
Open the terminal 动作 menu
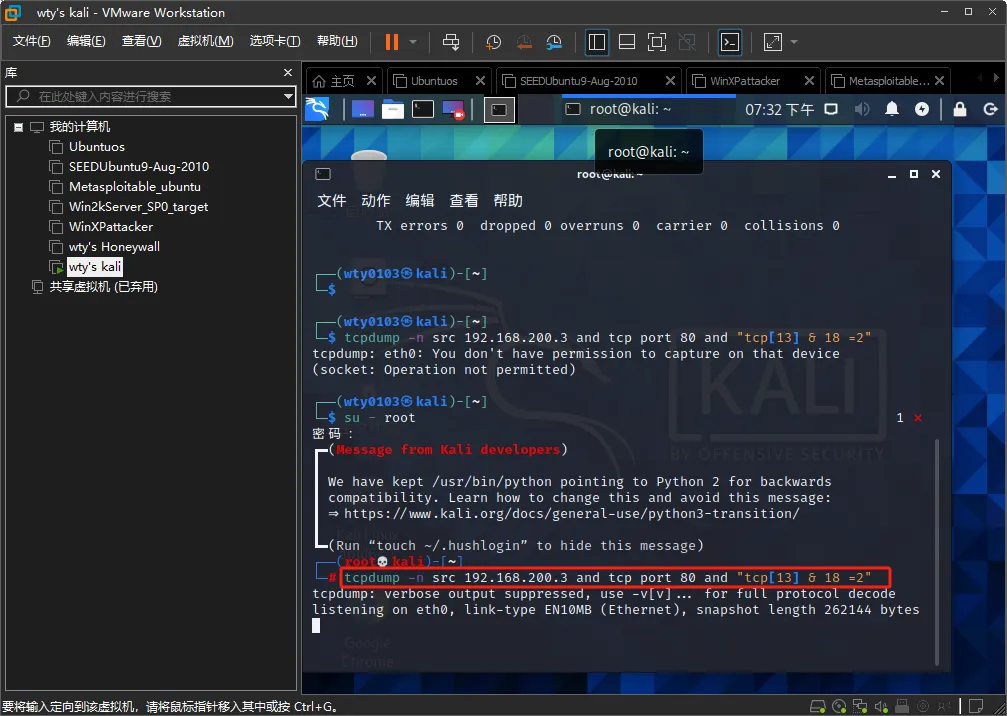[376, 200]
